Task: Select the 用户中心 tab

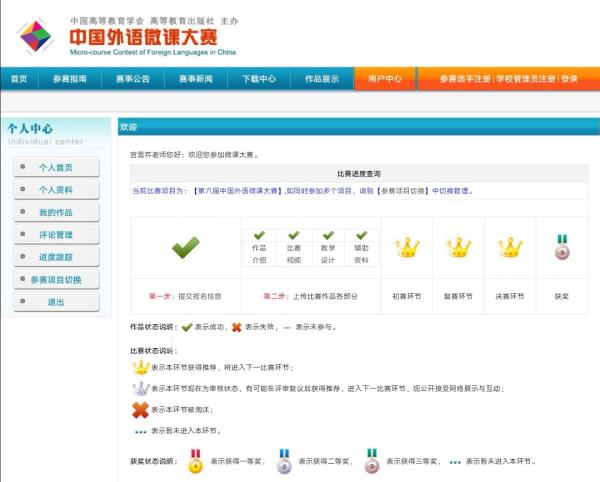Action: (385, 79)
